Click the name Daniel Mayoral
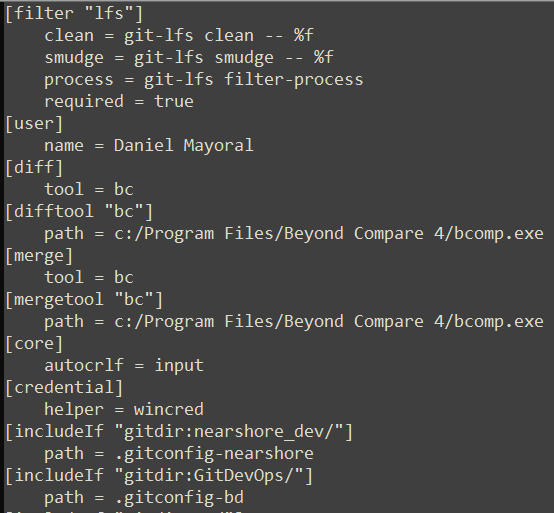This screenshot has width=554, height=513. click(x=183, y=146)
